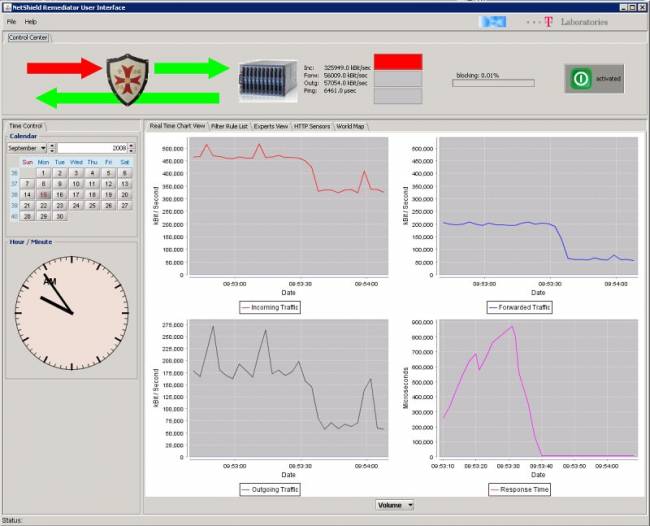This screenshot has height=526, width=650.
Task: Click the Incoming Traffic legend
Action: click(270, 307)
